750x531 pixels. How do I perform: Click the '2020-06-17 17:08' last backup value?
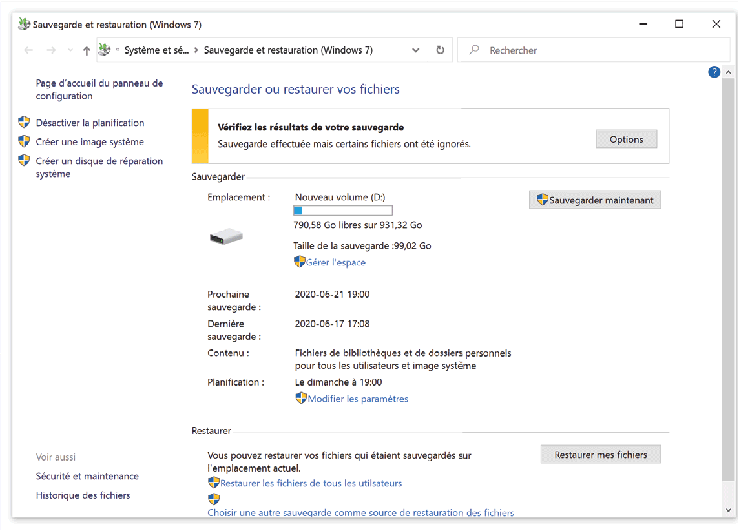(332, 324)
